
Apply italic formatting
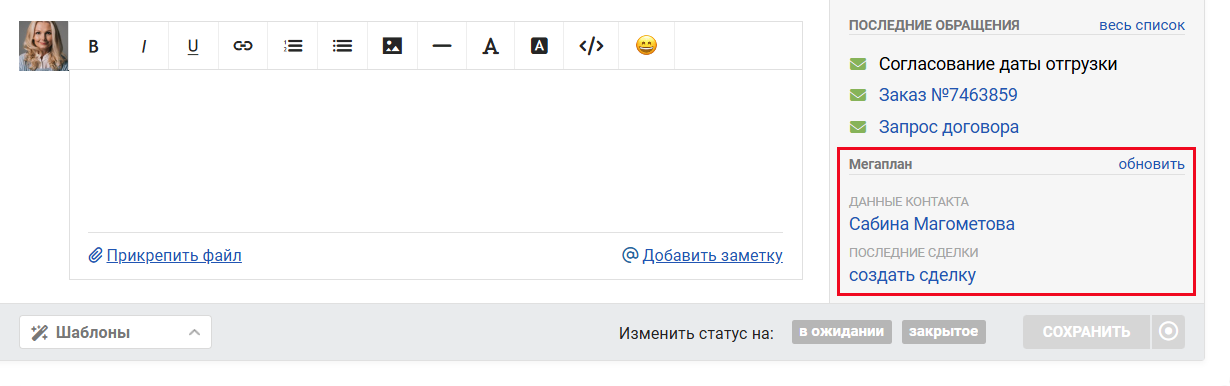(x=143, y=46)
